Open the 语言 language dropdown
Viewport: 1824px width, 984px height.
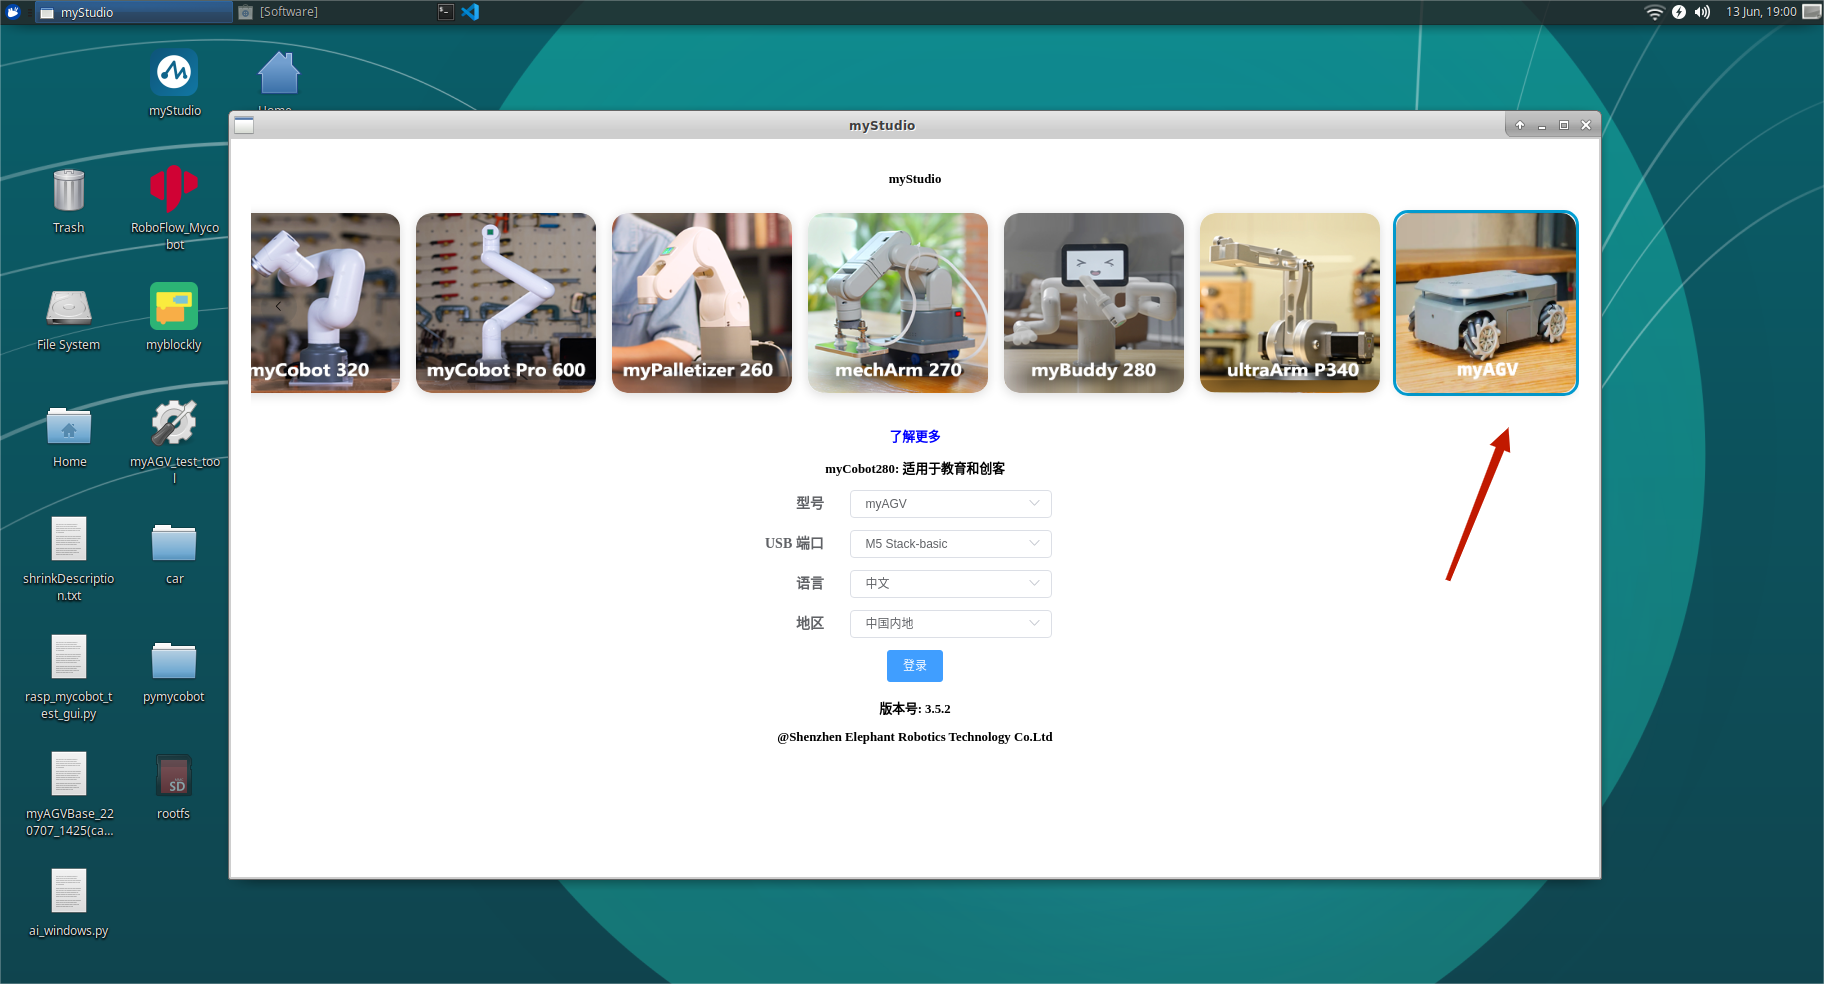(x=949, y=583)
